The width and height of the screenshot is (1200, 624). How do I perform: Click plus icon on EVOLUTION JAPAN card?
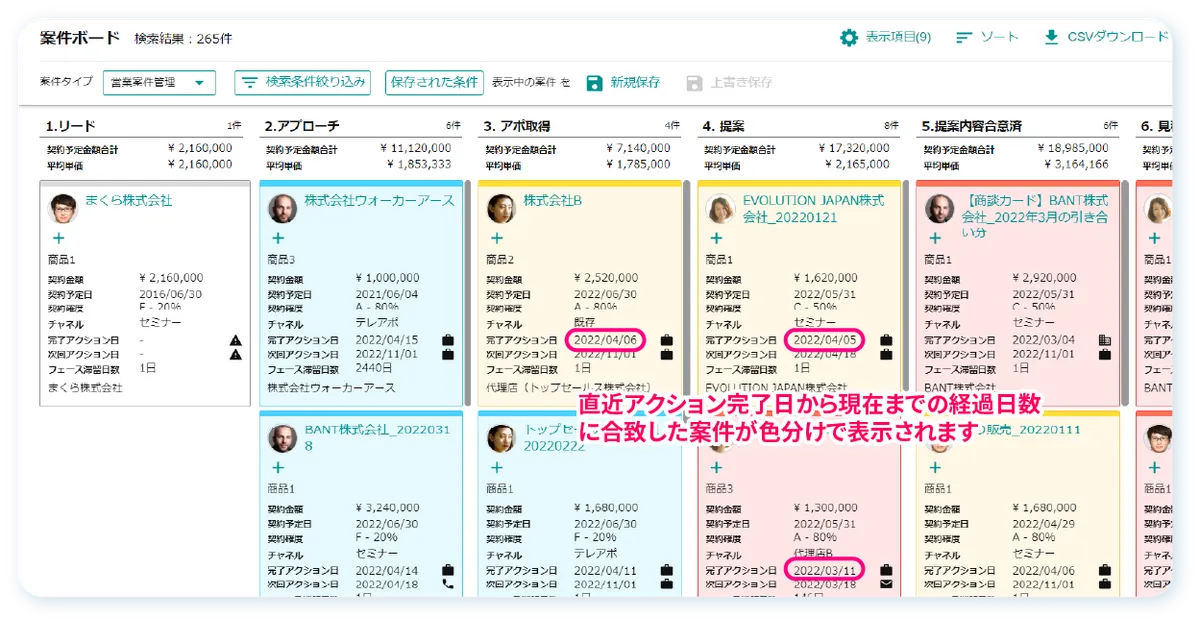716,238
